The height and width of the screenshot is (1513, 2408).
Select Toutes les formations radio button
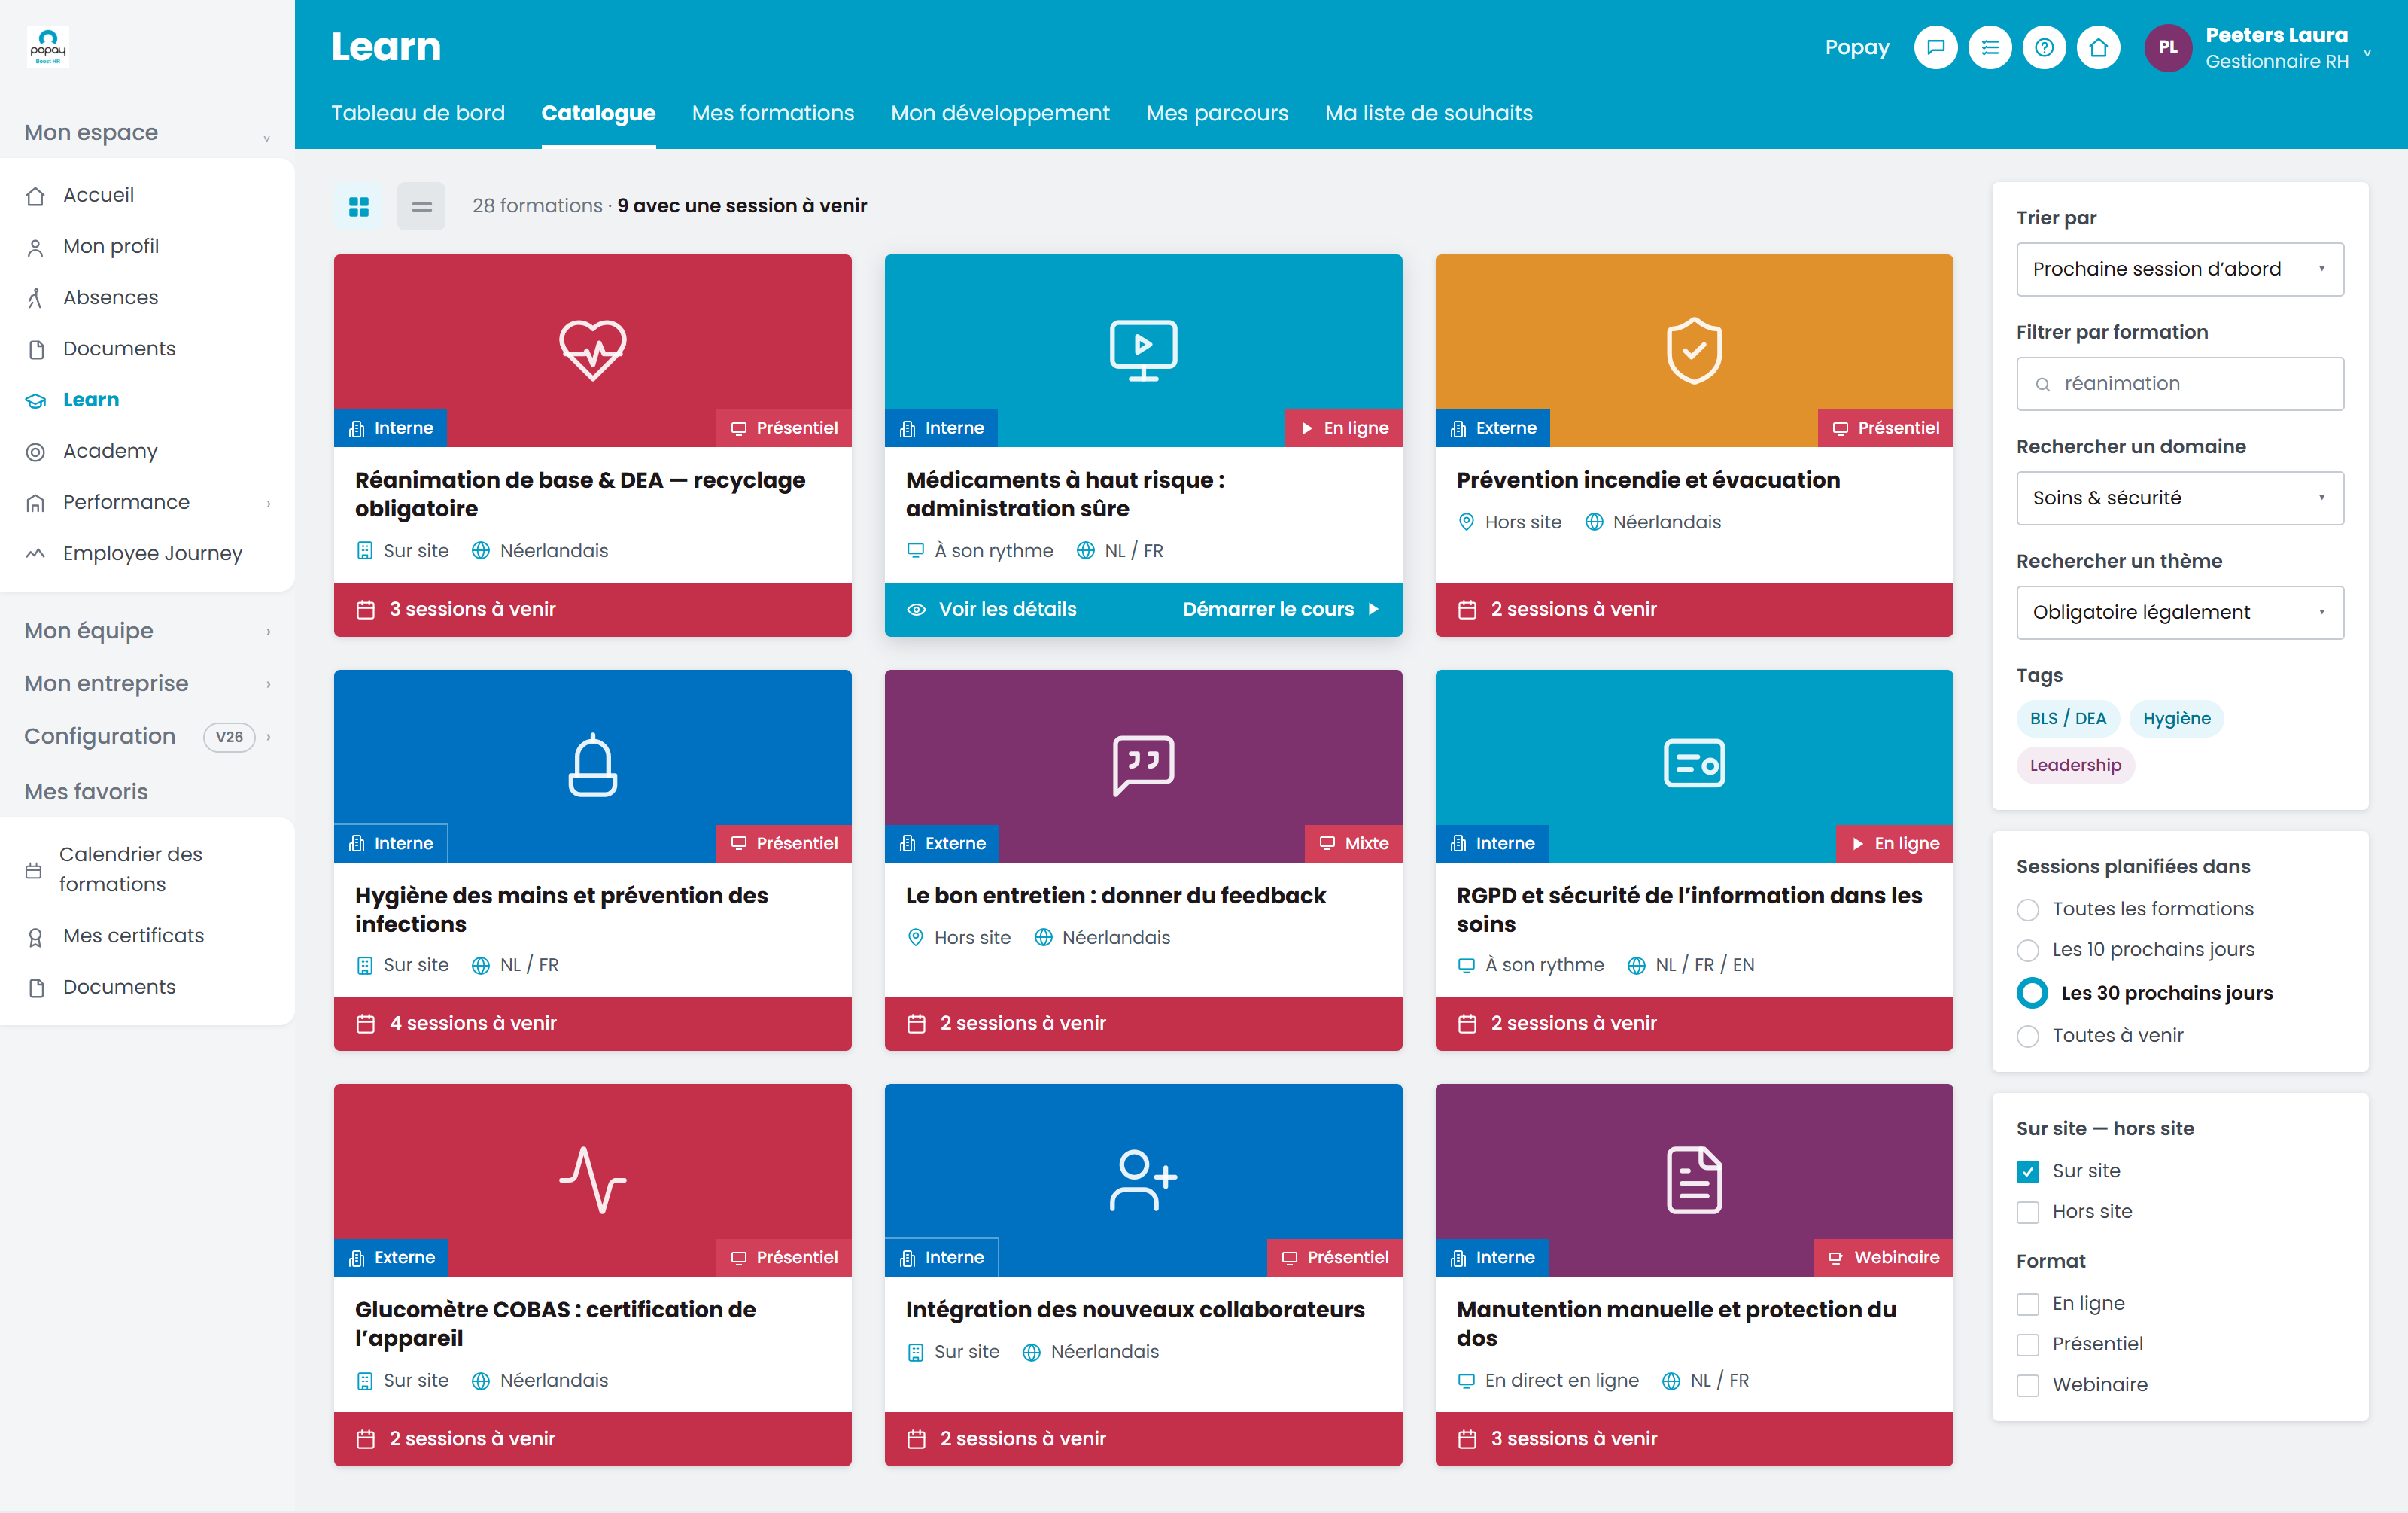pyautogui.click(x=2027, y=910)
